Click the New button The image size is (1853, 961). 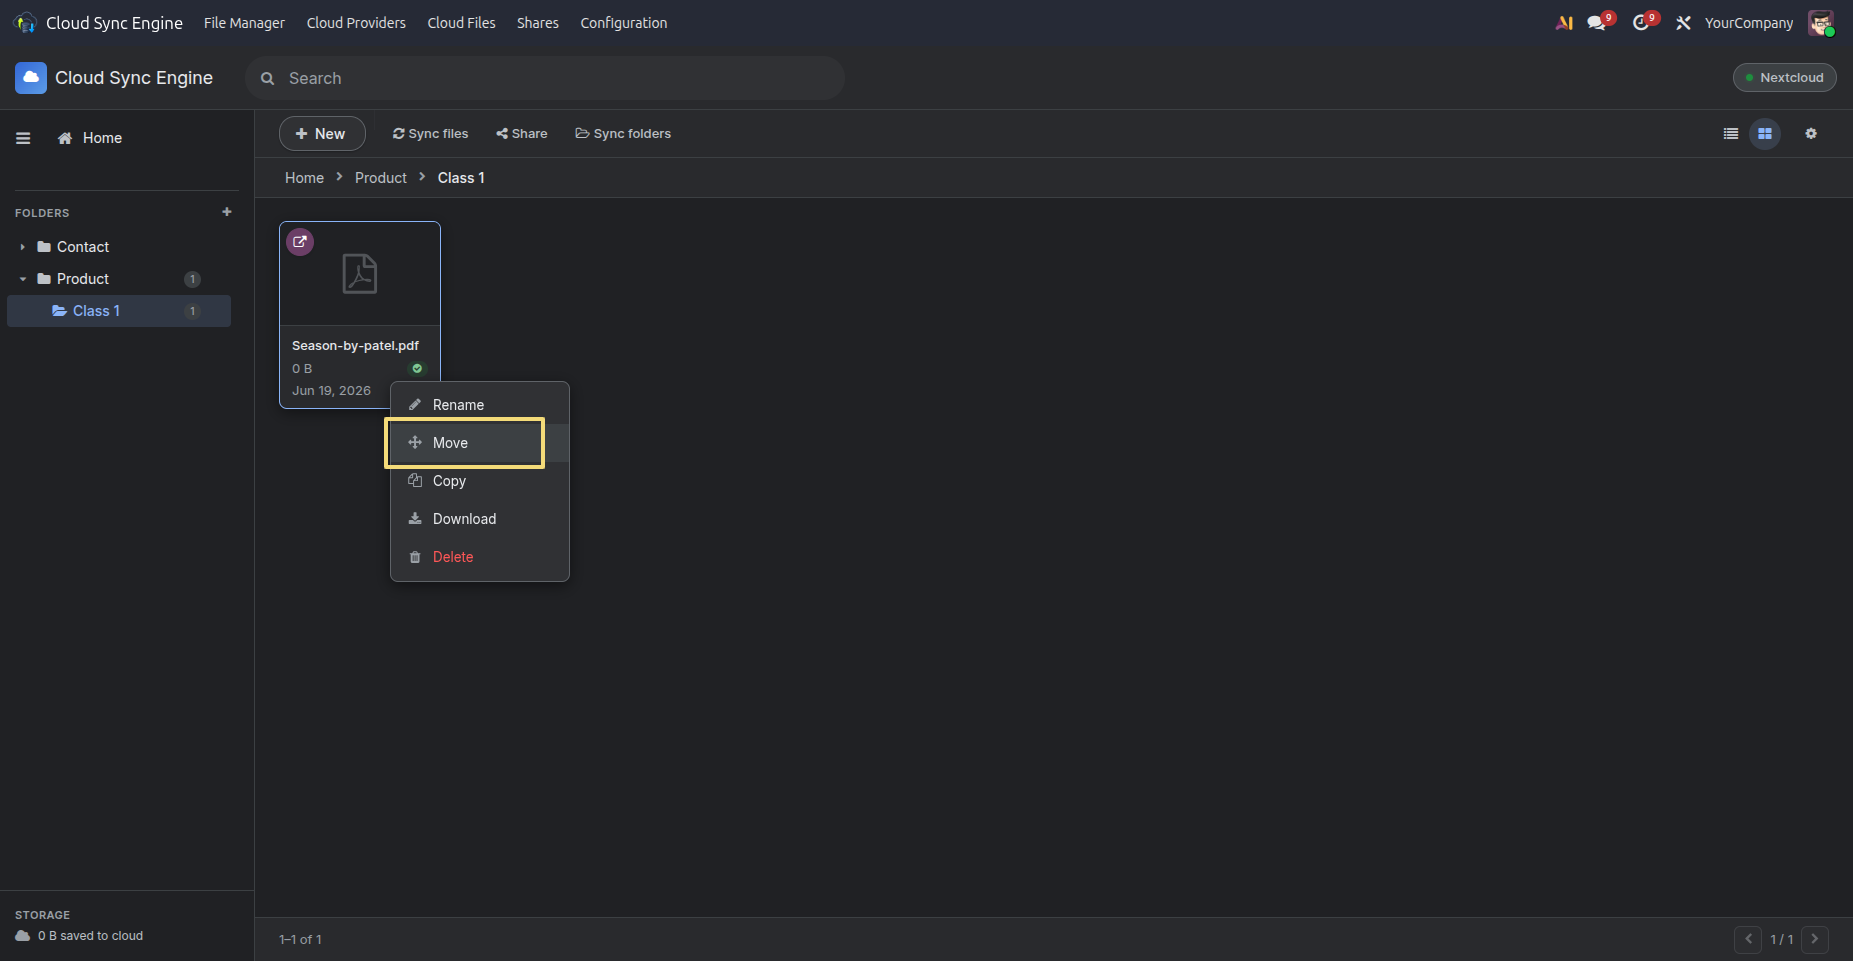tap(322, 134)
